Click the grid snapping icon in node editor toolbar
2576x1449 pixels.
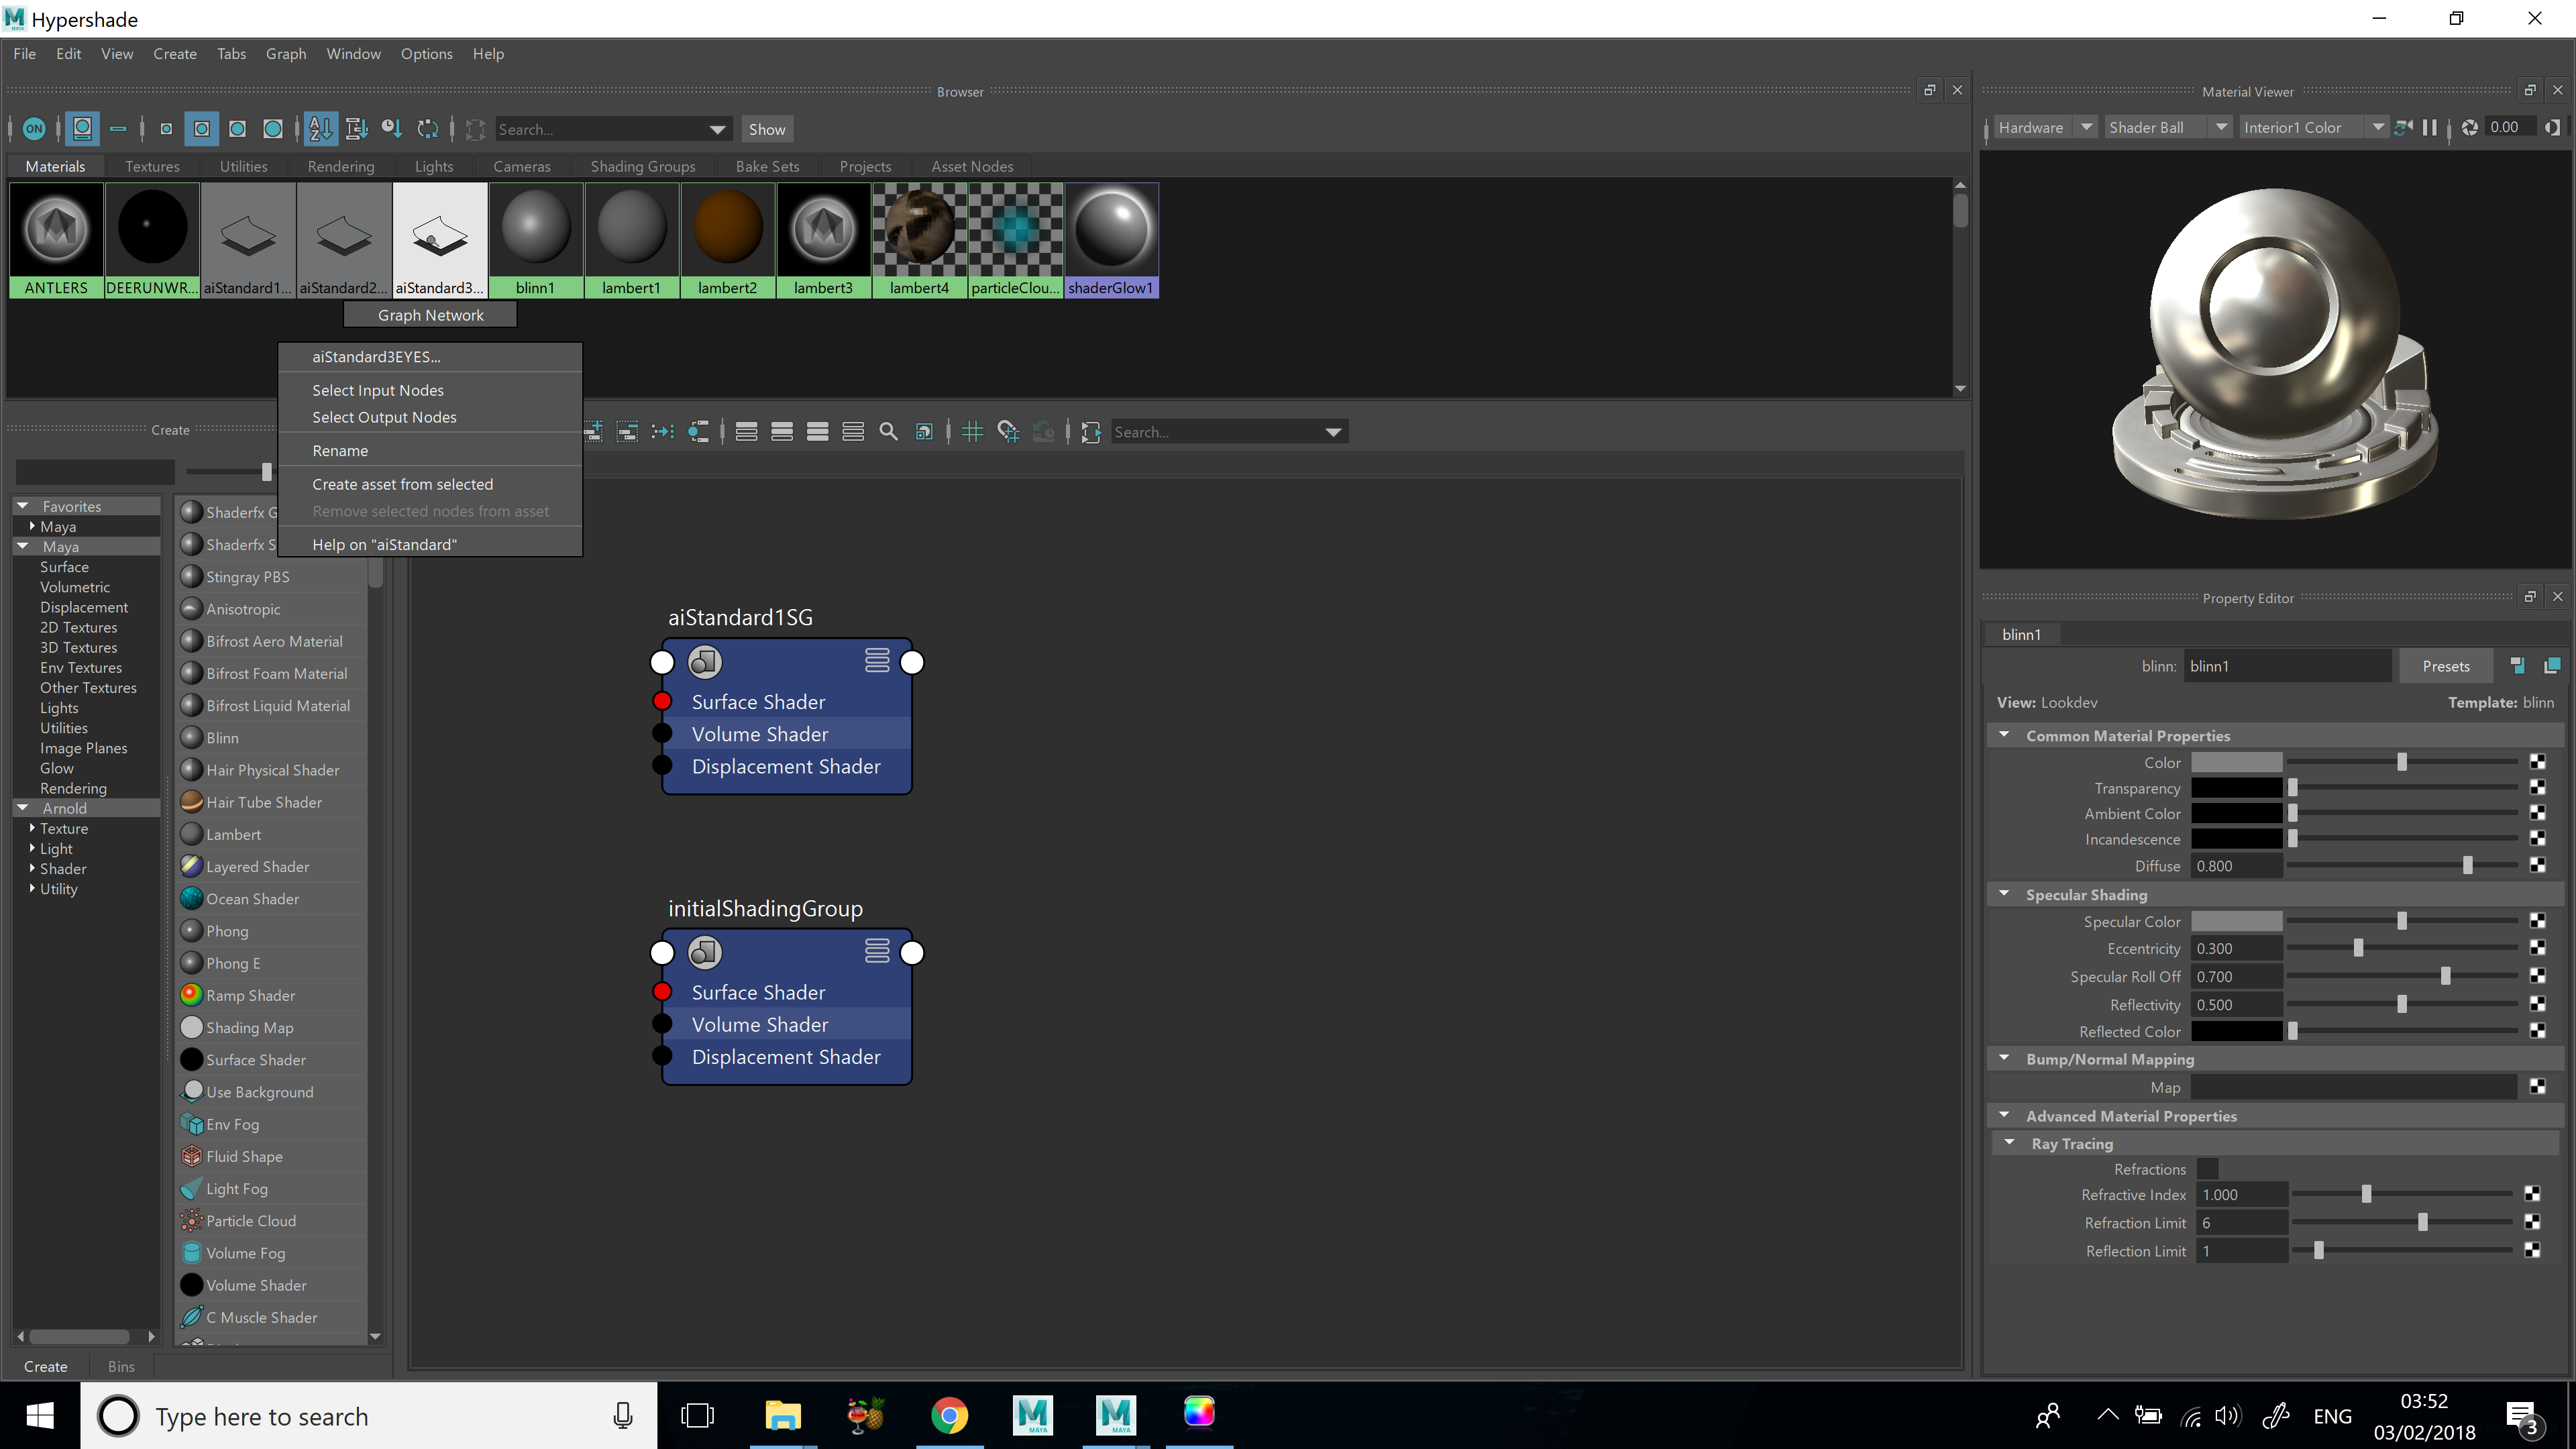pyautogui.click(x=972, y=431)
